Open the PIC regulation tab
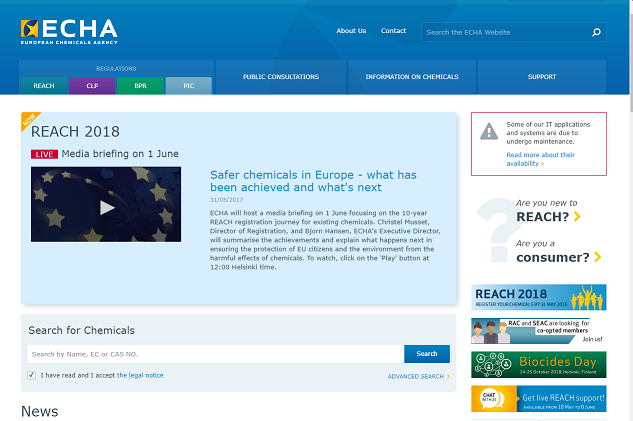This screenshot has width=633, height=421. pos(189,86)
